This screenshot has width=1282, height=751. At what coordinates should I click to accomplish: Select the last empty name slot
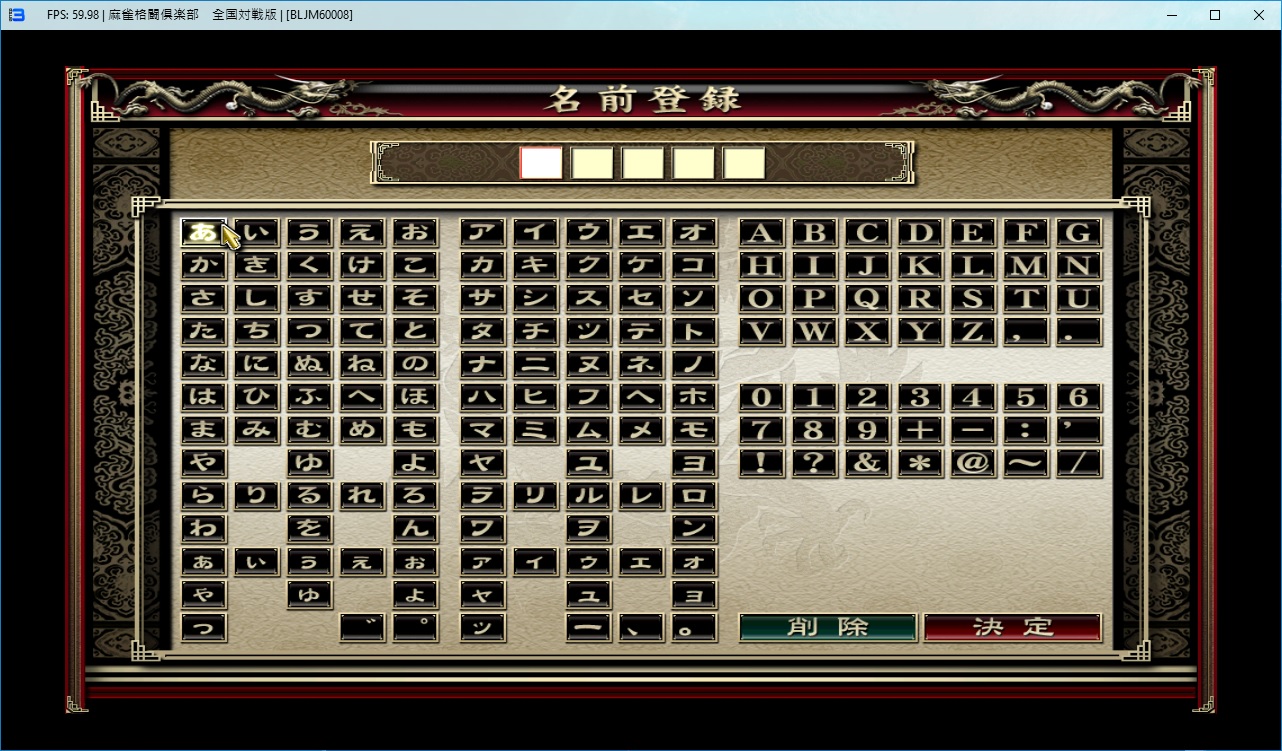point(744,163)
